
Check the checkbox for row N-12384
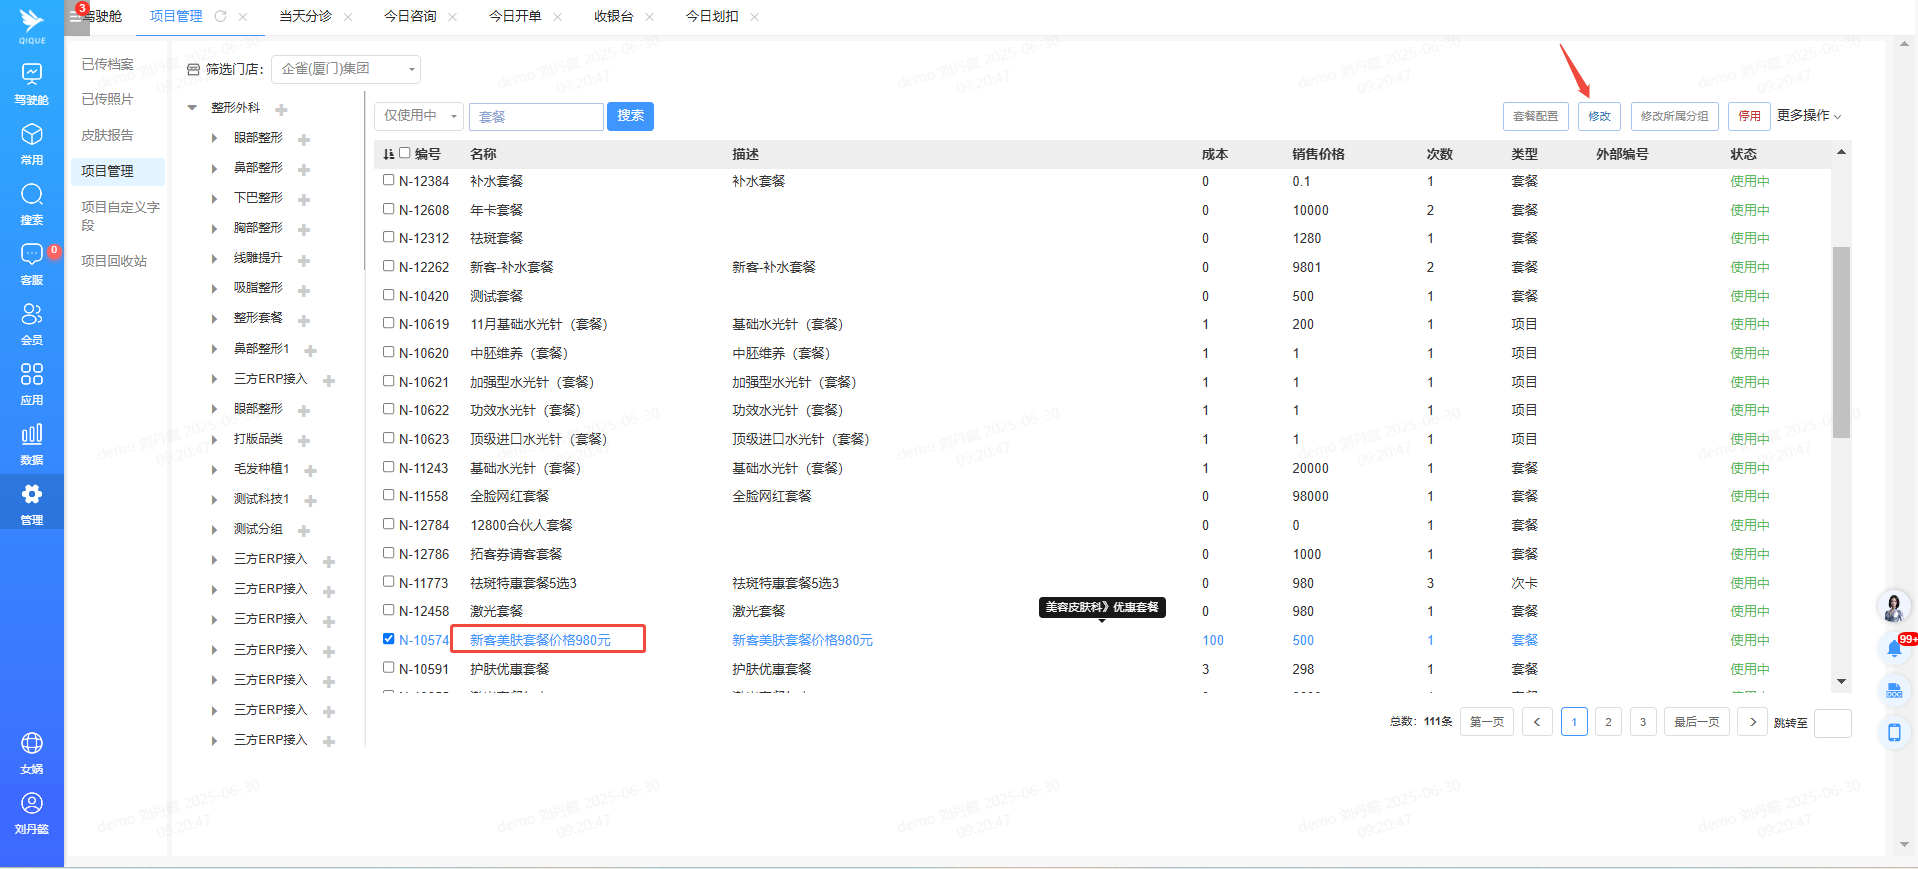(389, 180)
